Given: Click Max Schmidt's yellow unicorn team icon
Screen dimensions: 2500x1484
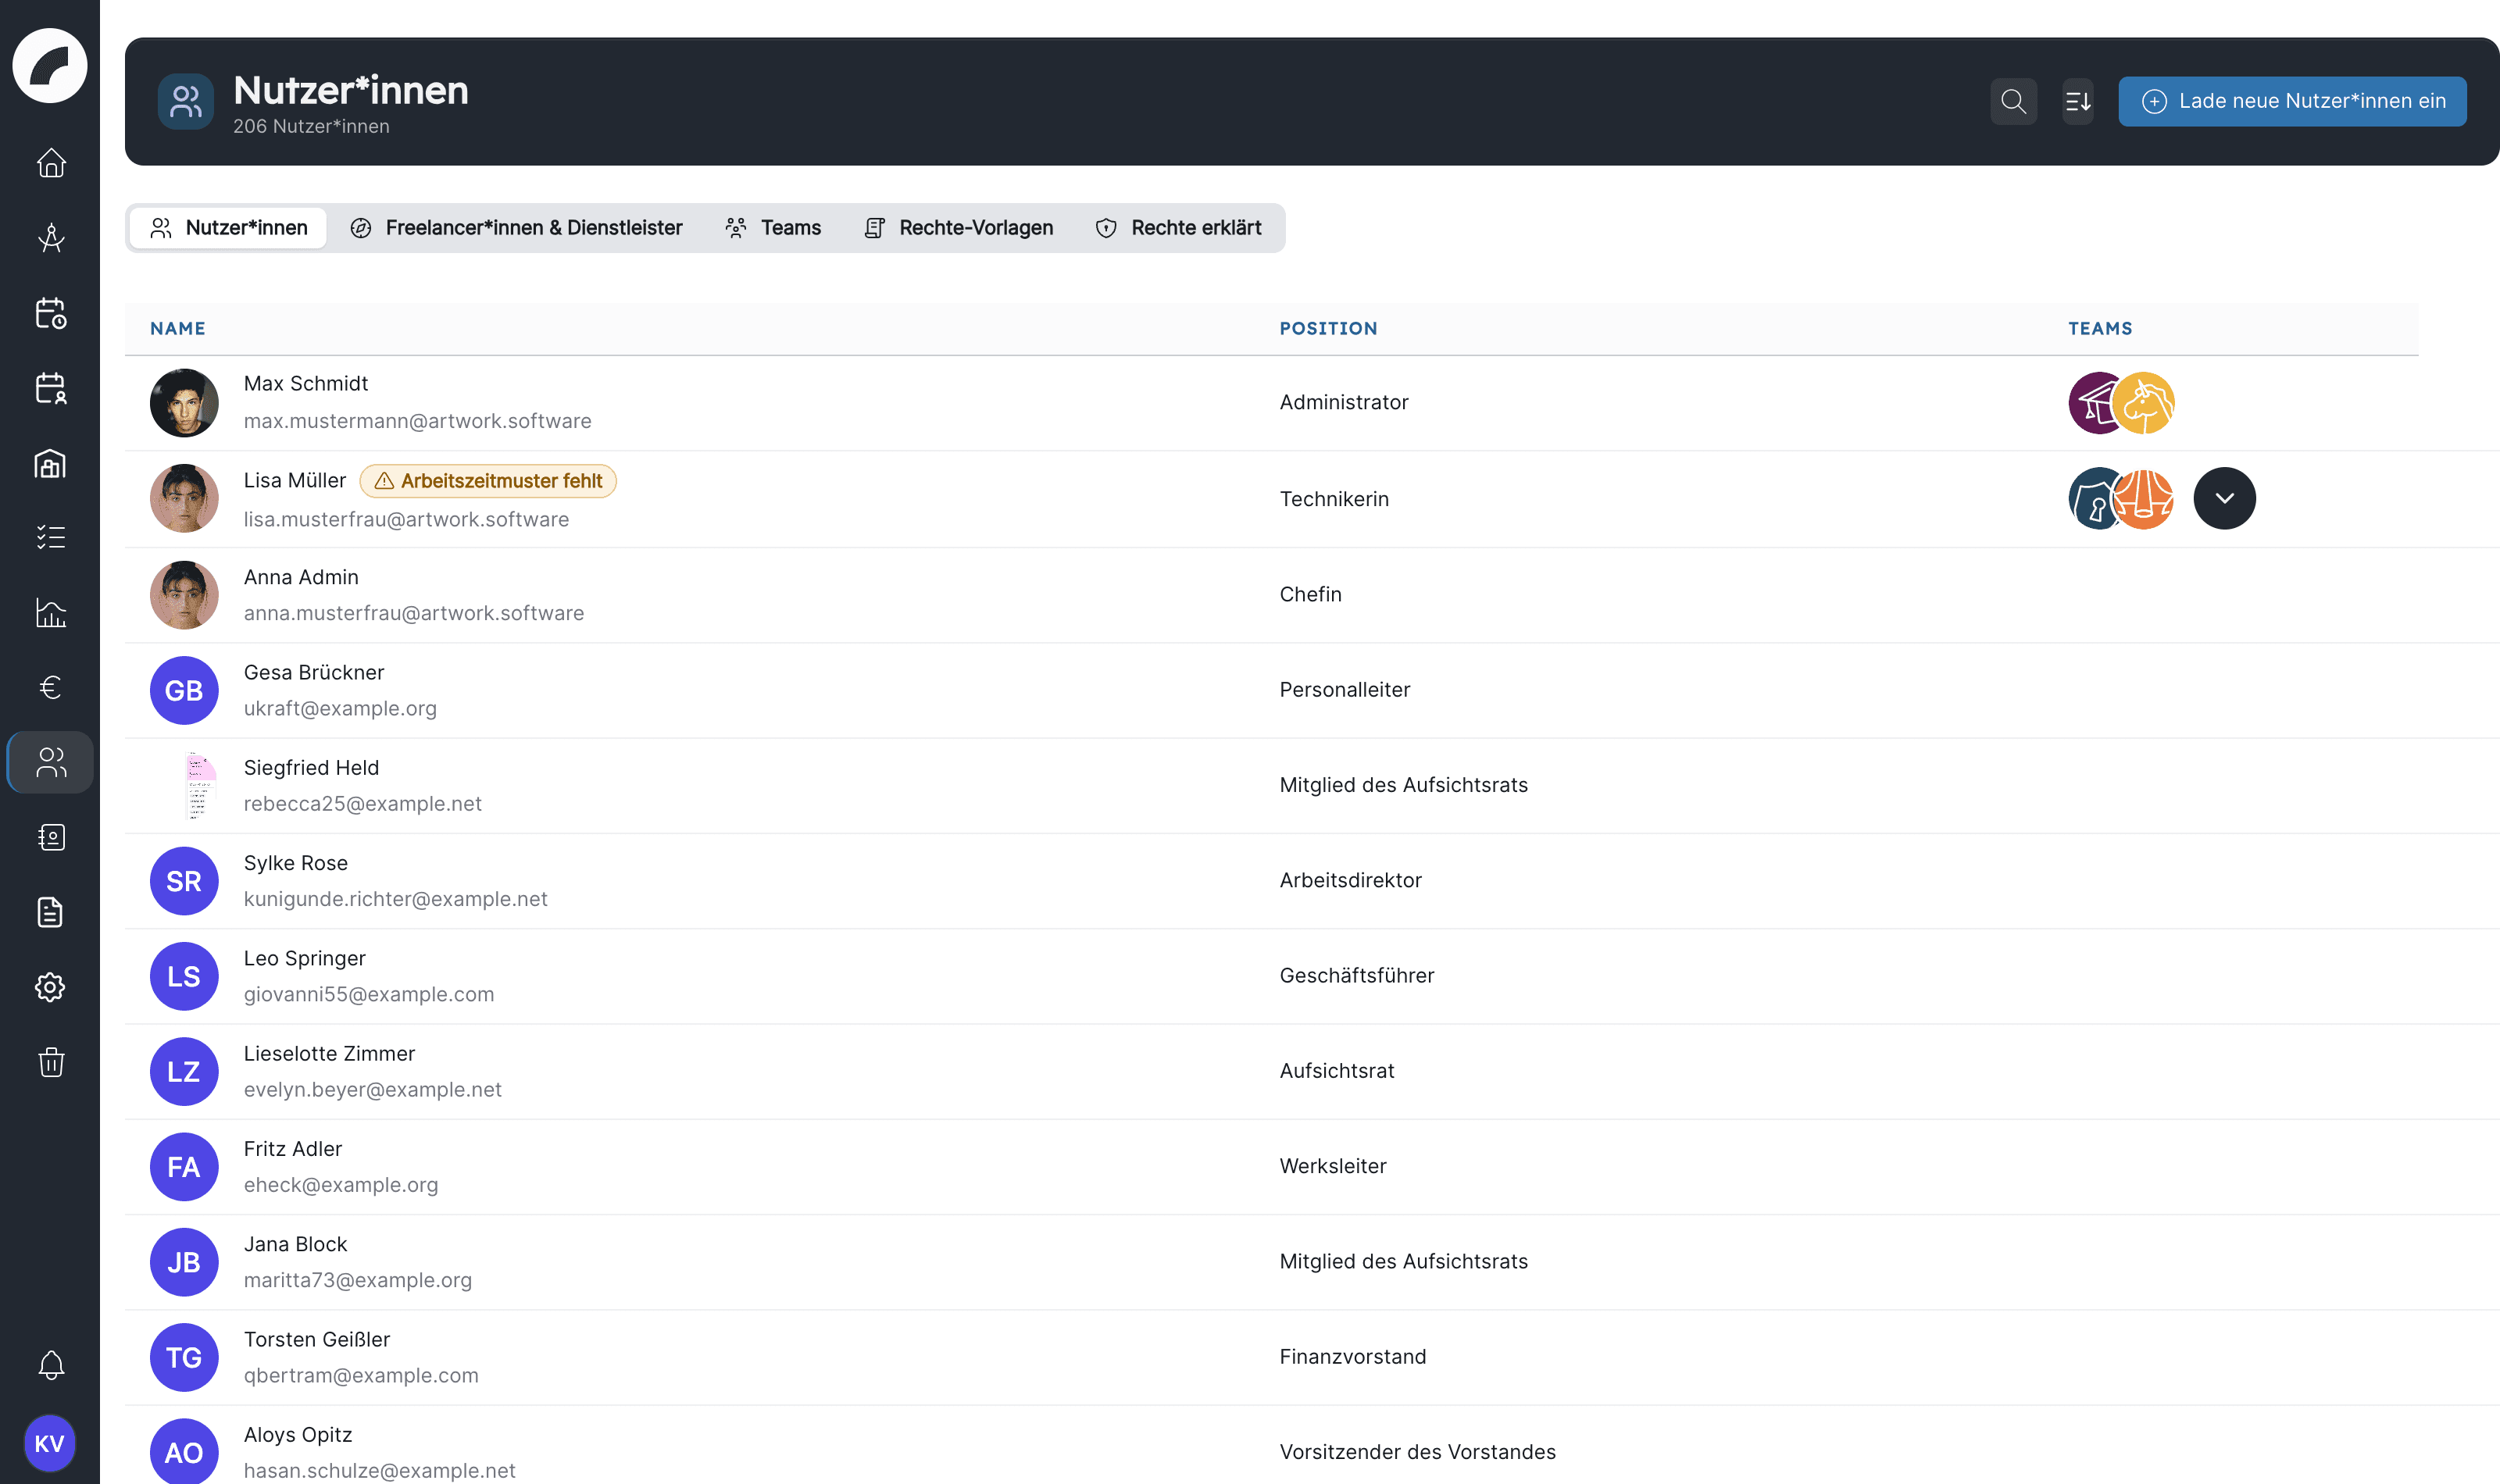Looking at the screenshot, I should (x=2144, y=403).
